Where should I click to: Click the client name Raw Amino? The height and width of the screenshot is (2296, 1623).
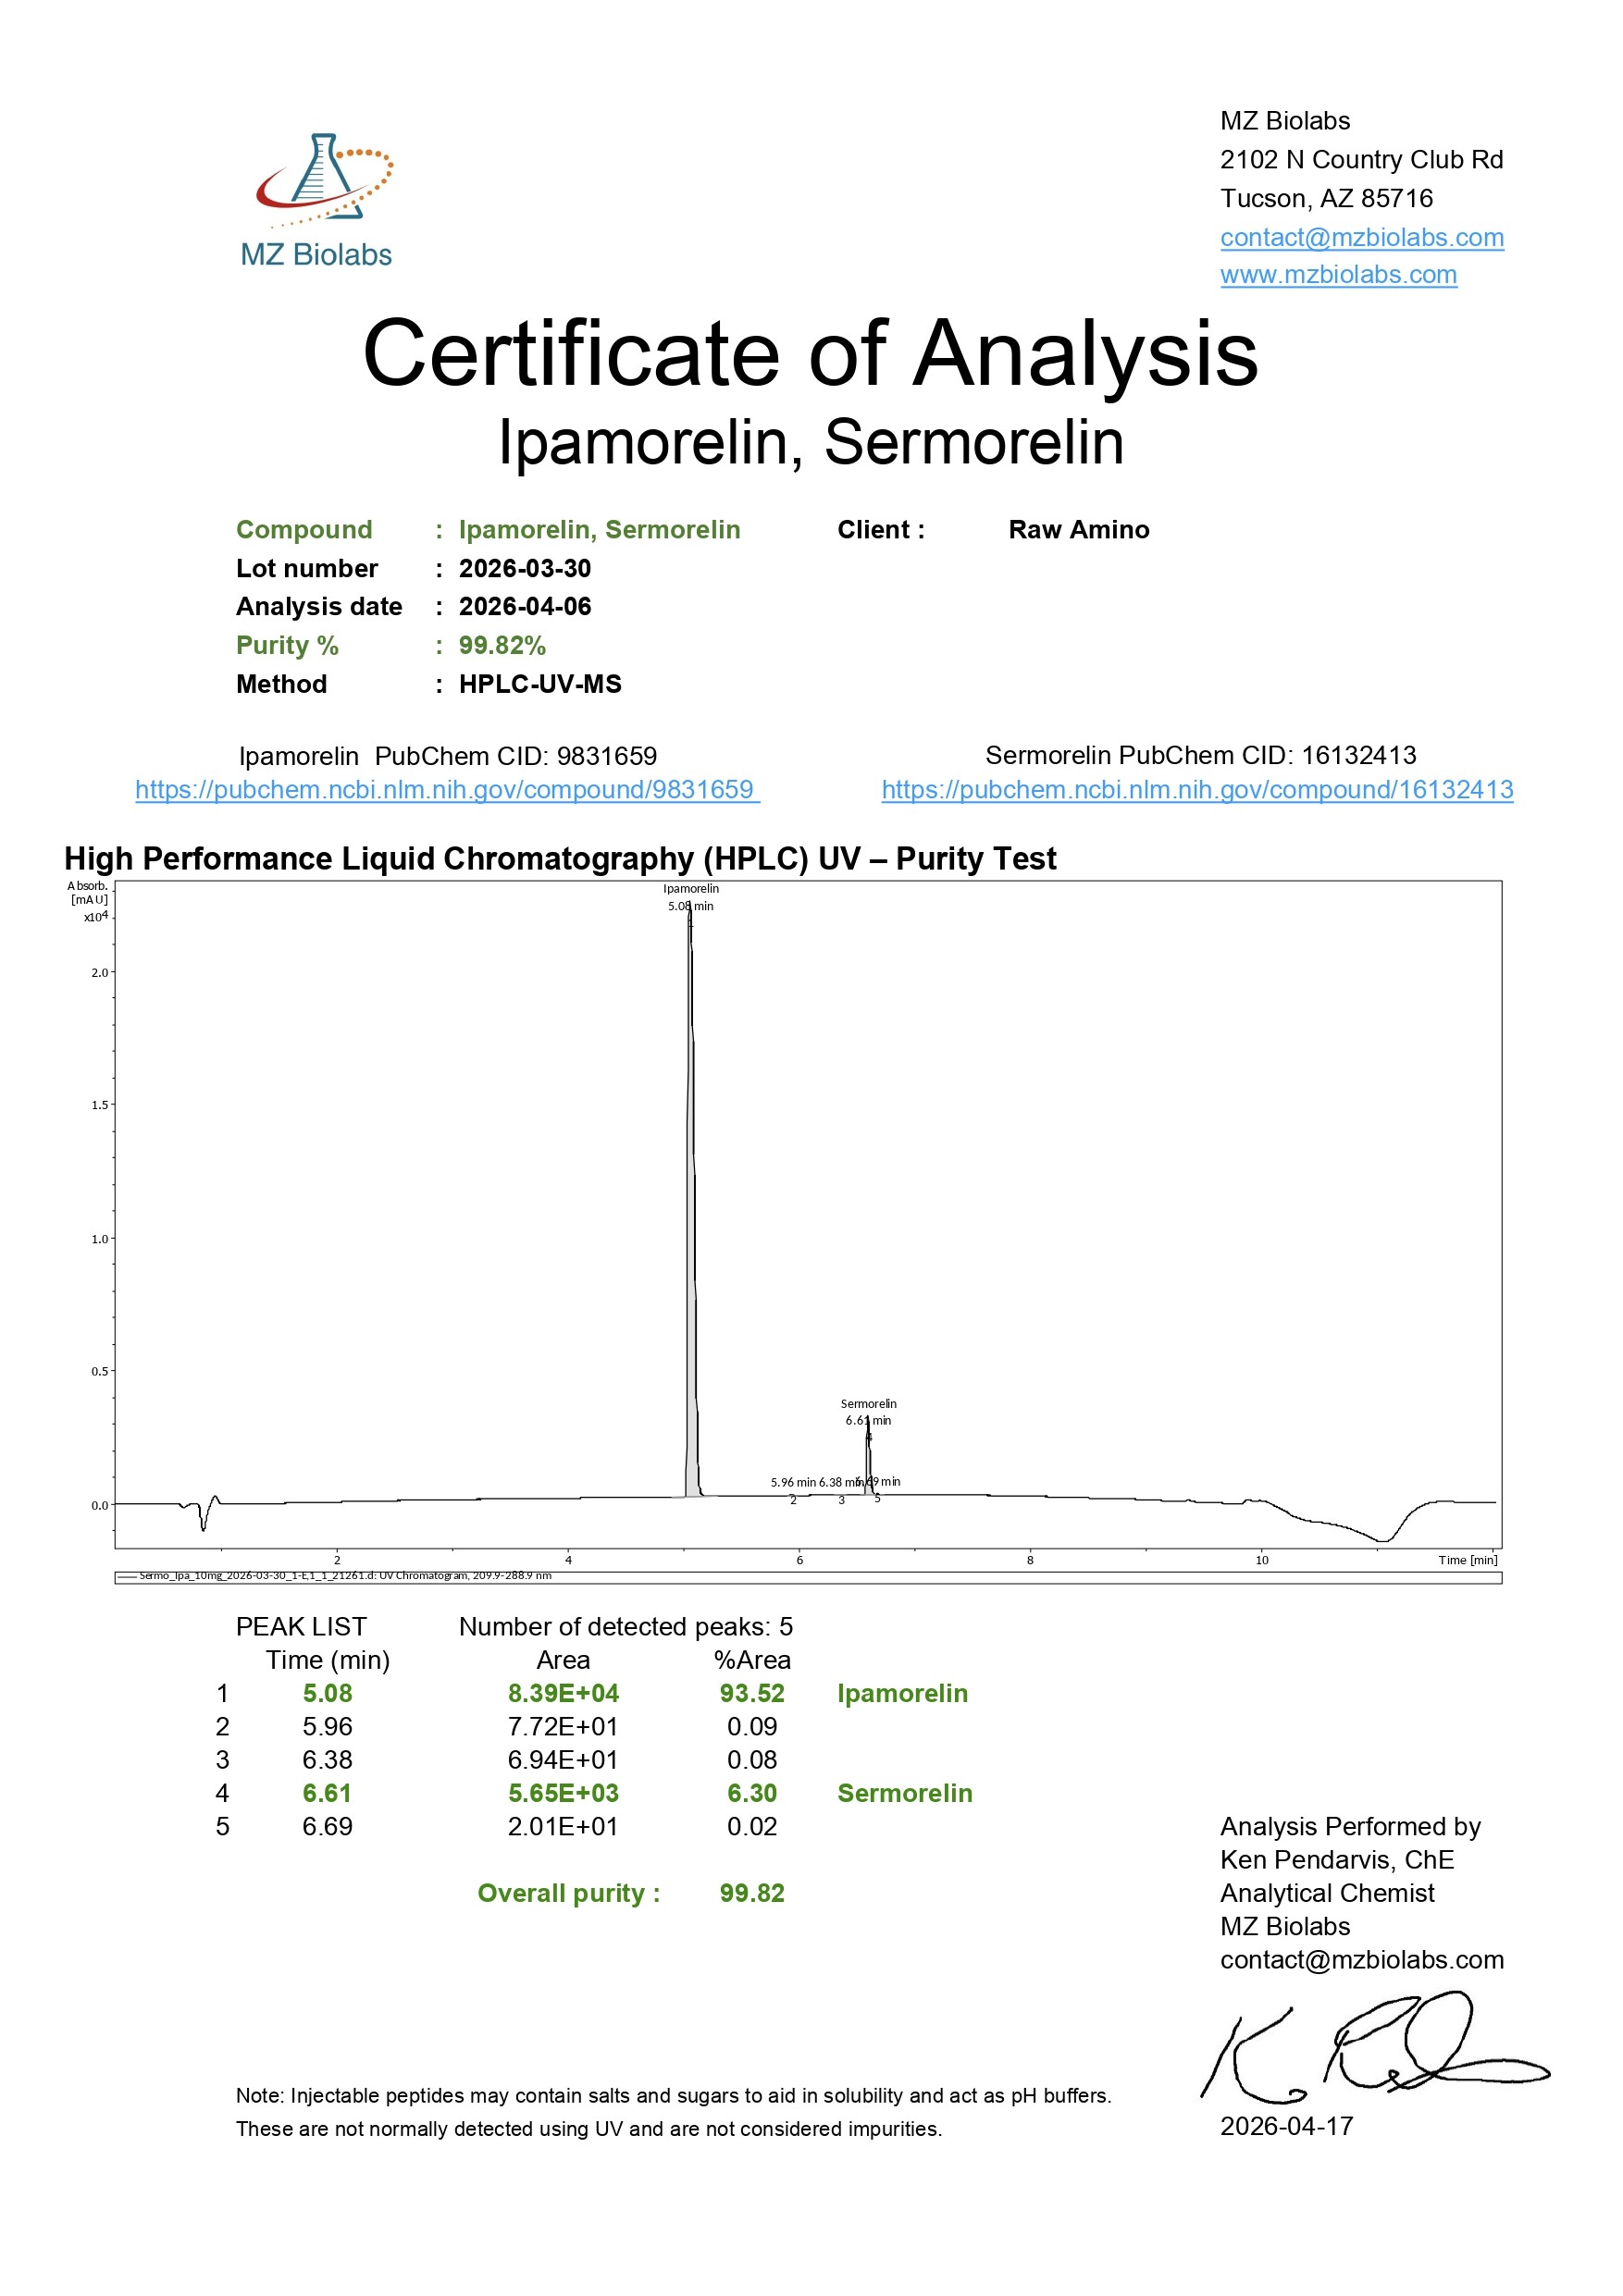click(1079, 530)
